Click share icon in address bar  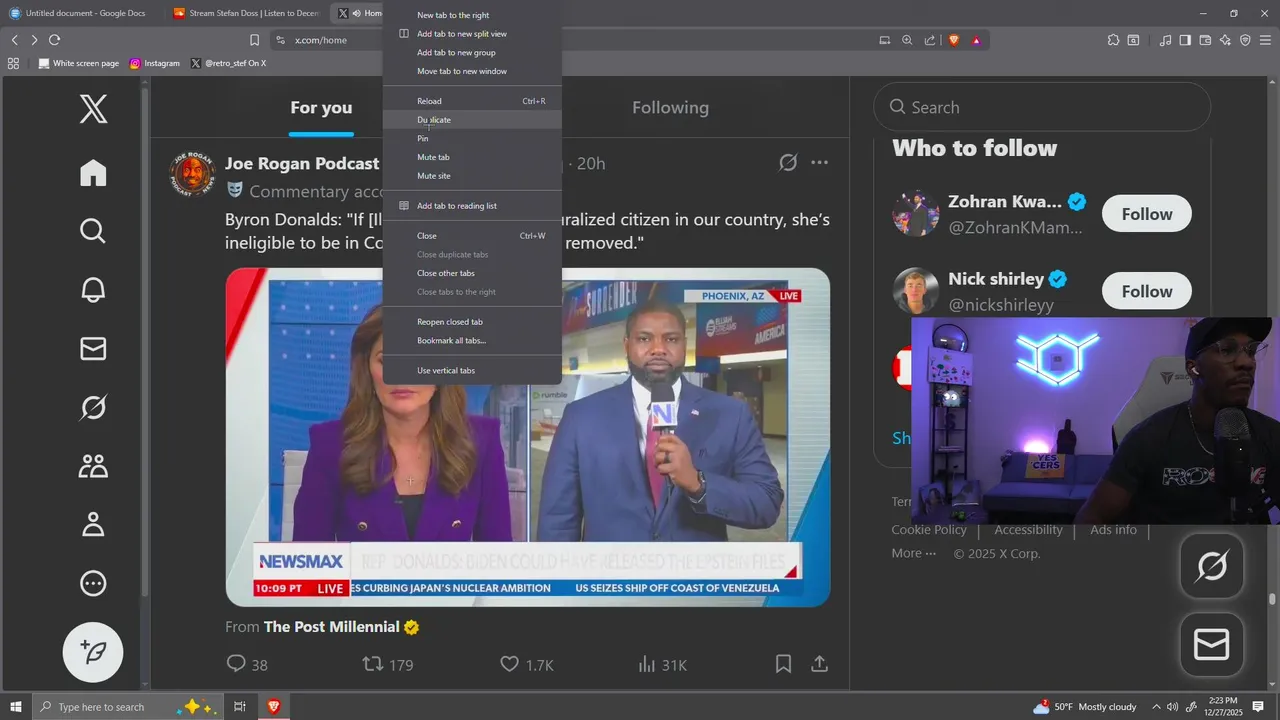point(930,40)
